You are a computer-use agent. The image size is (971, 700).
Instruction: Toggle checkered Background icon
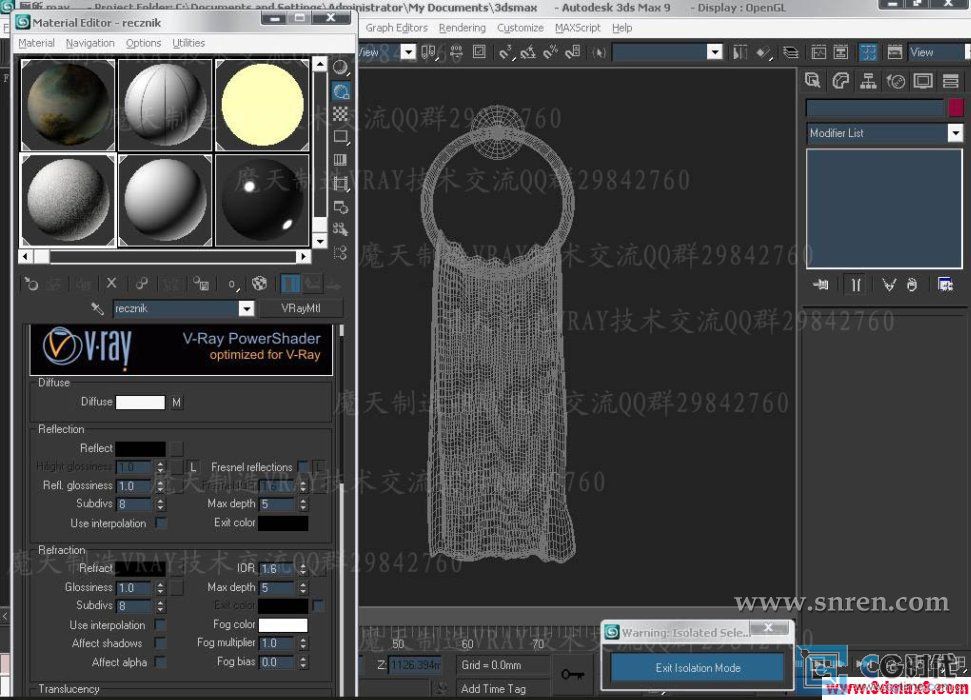point(340,114)
